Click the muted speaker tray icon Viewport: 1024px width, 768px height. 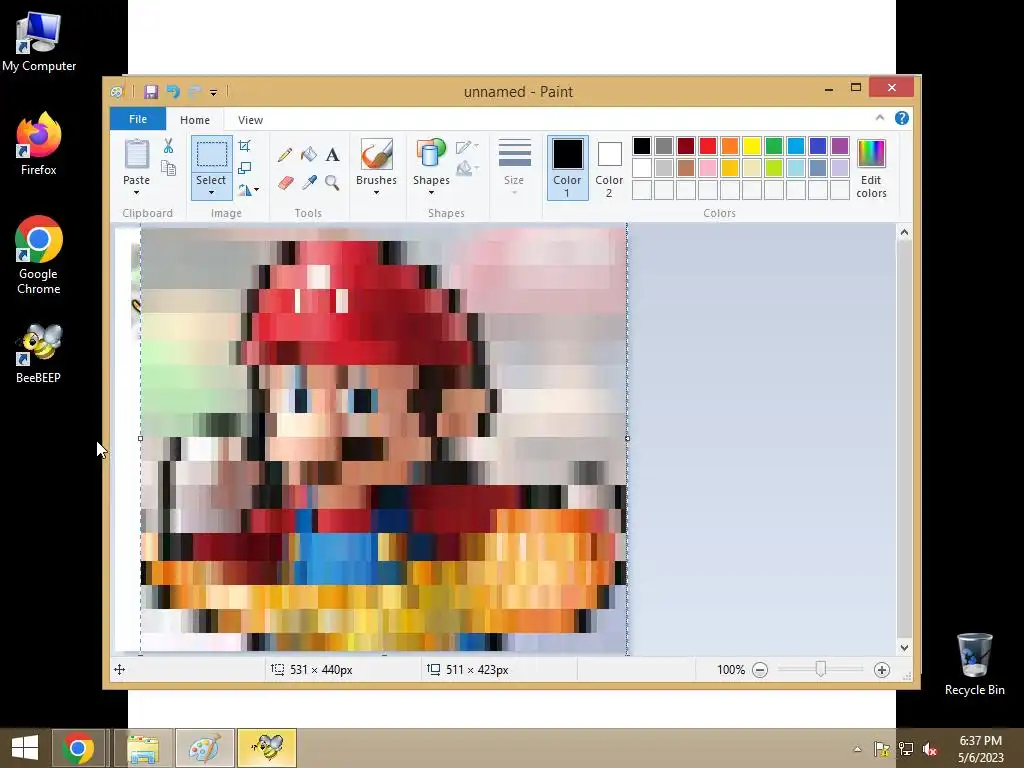(929, 749)
